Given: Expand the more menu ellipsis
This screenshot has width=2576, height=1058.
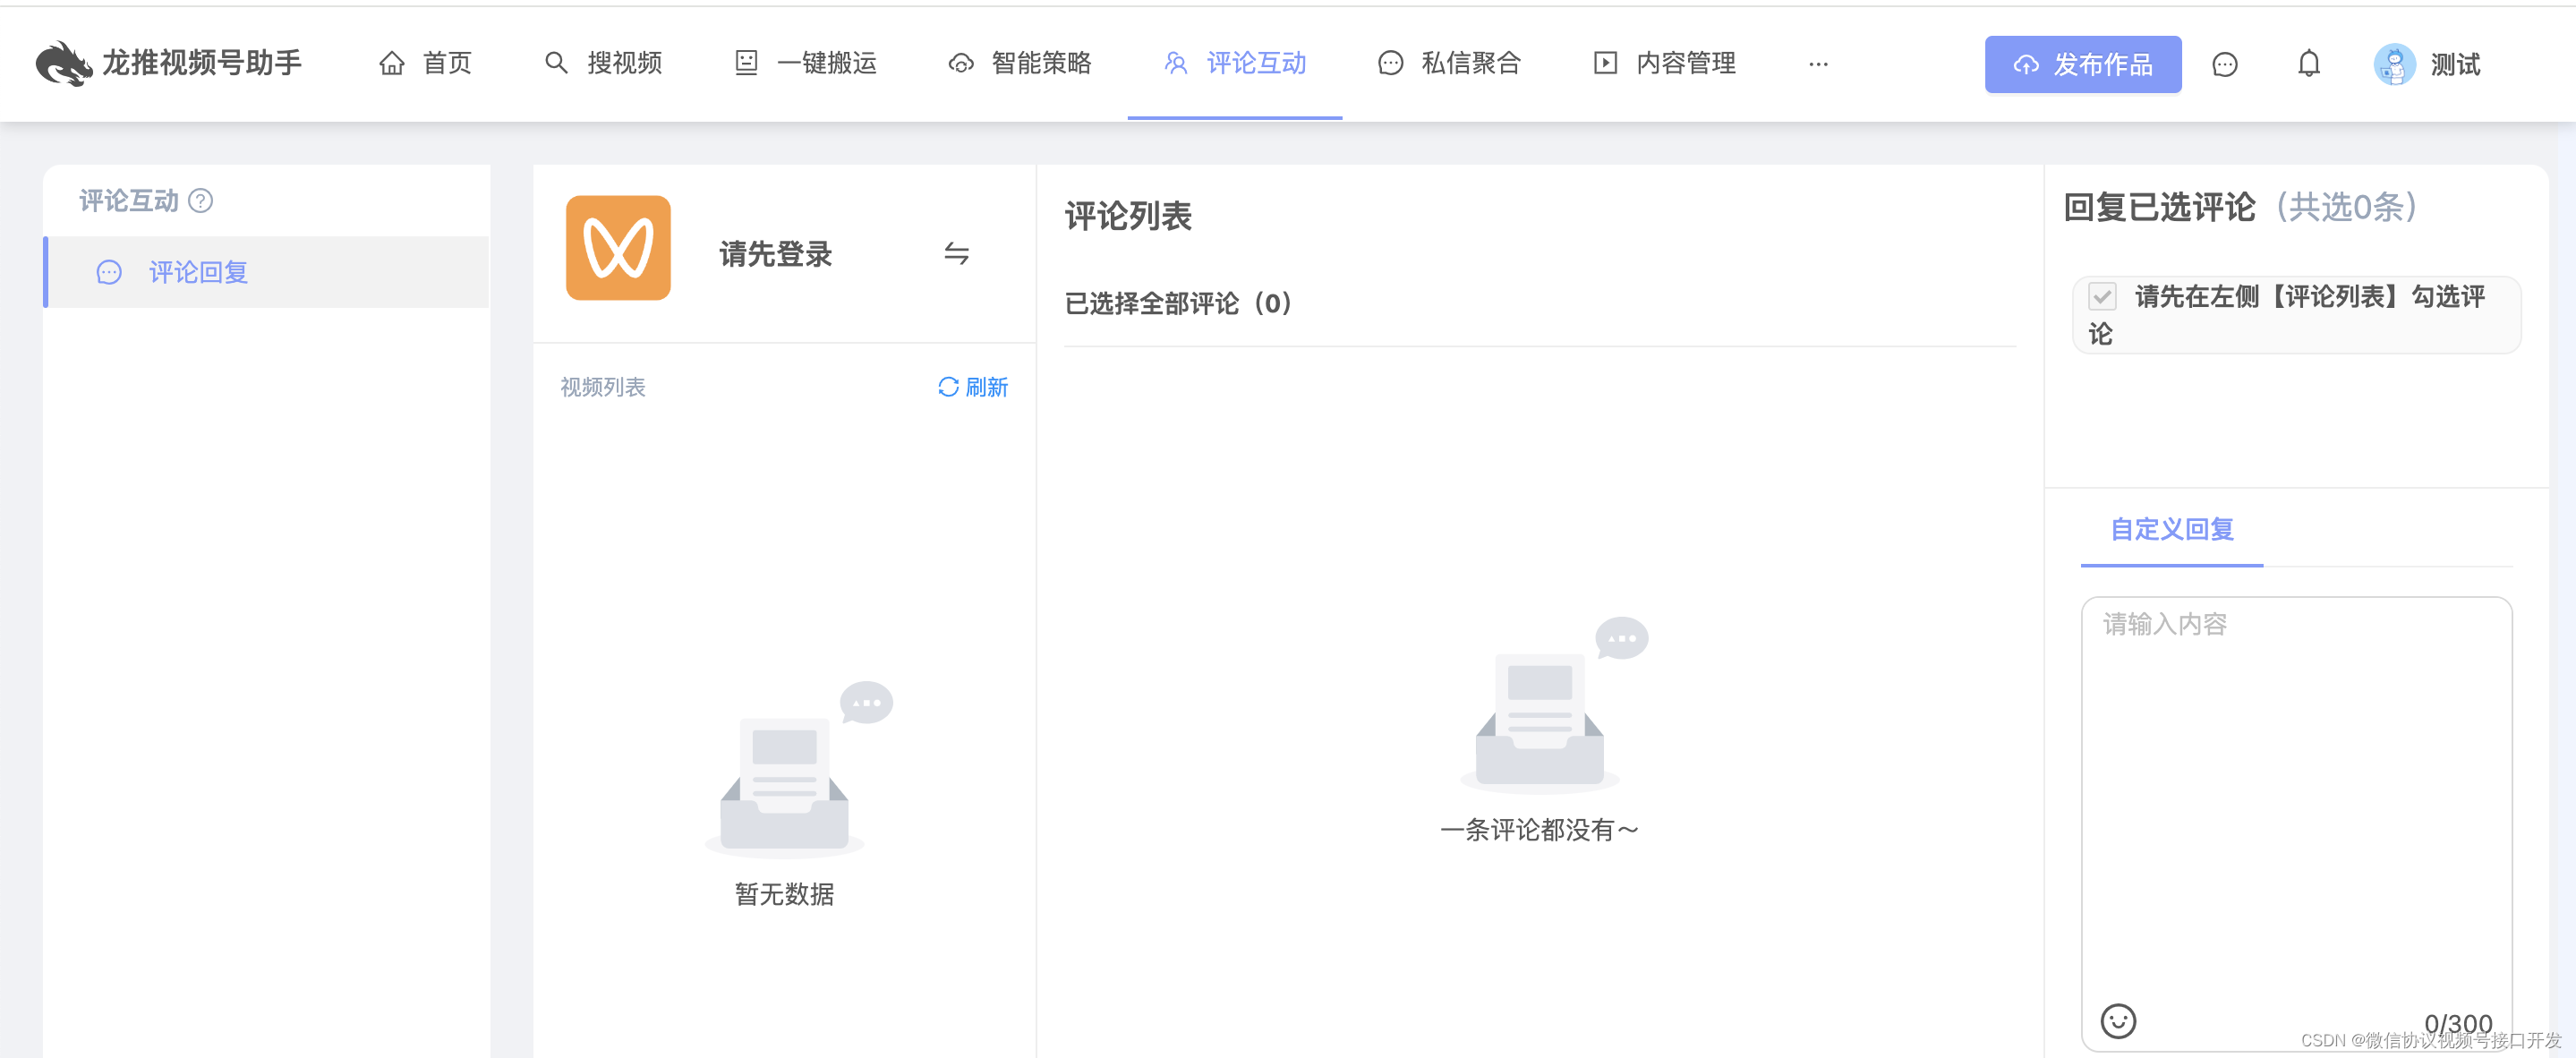Looking at the screenshot, I should (1818, 64).
